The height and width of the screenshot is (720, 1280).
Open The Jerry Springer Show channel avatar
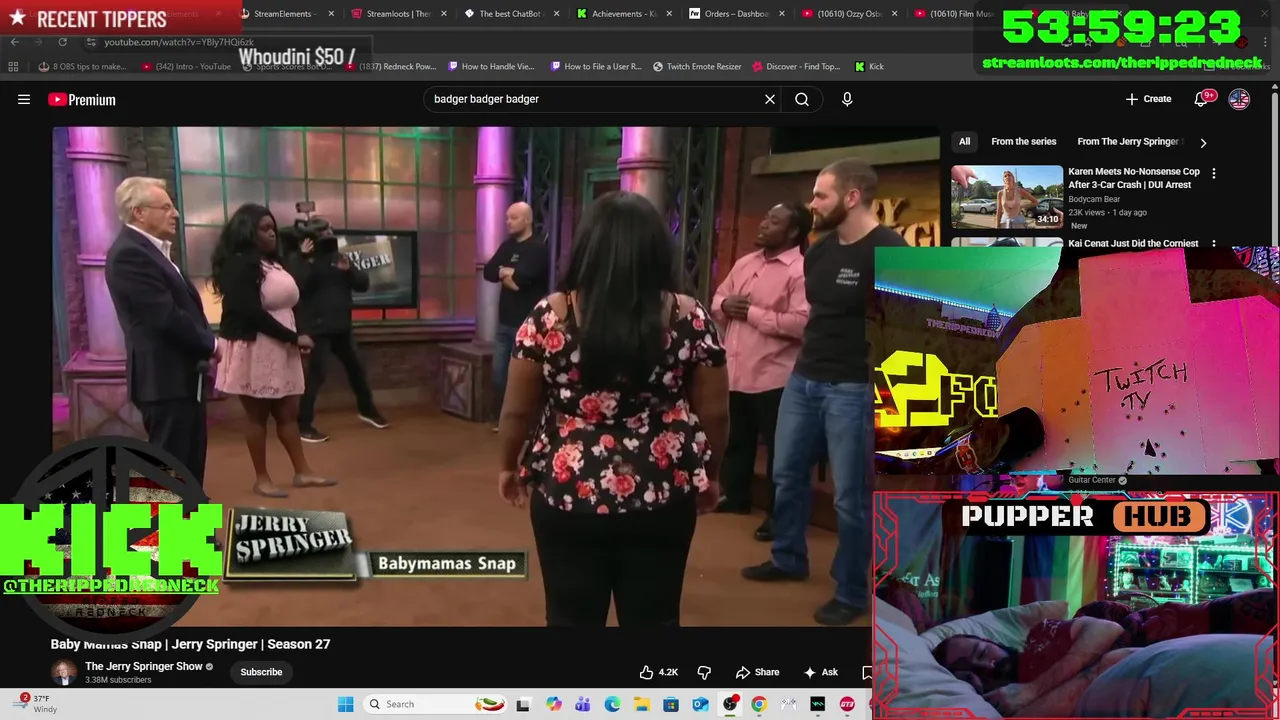(64, 672)
